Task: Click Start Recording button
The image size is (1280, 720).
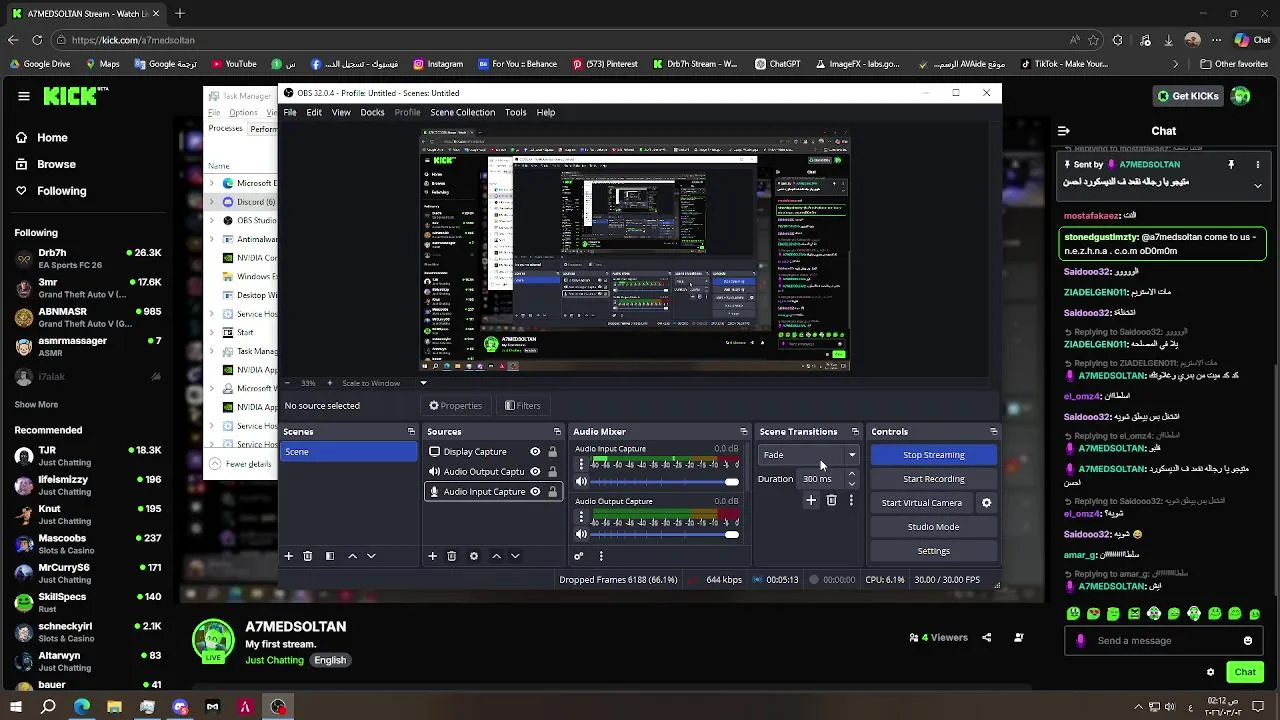Action: [934, 479]
